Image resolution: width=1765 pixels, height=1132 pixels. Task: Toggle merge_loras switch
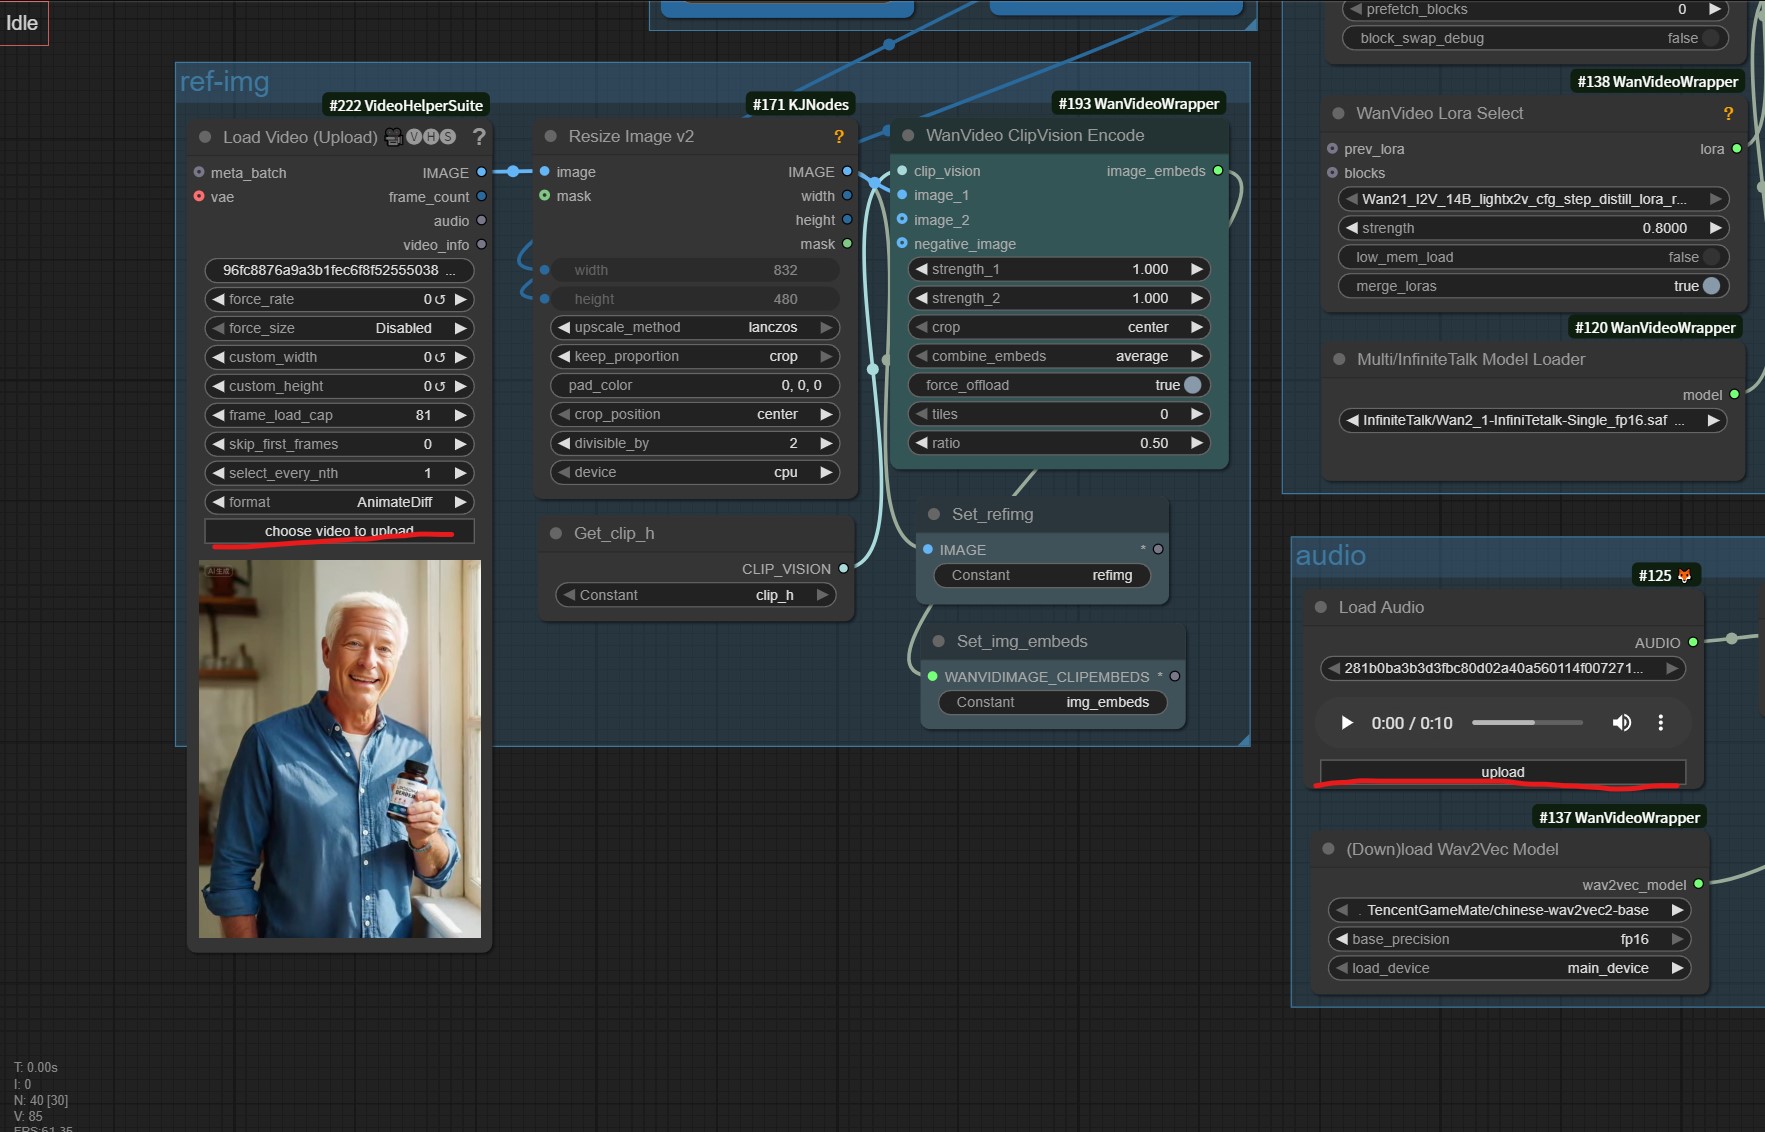pyautogui.click(x=1712, y=286)
